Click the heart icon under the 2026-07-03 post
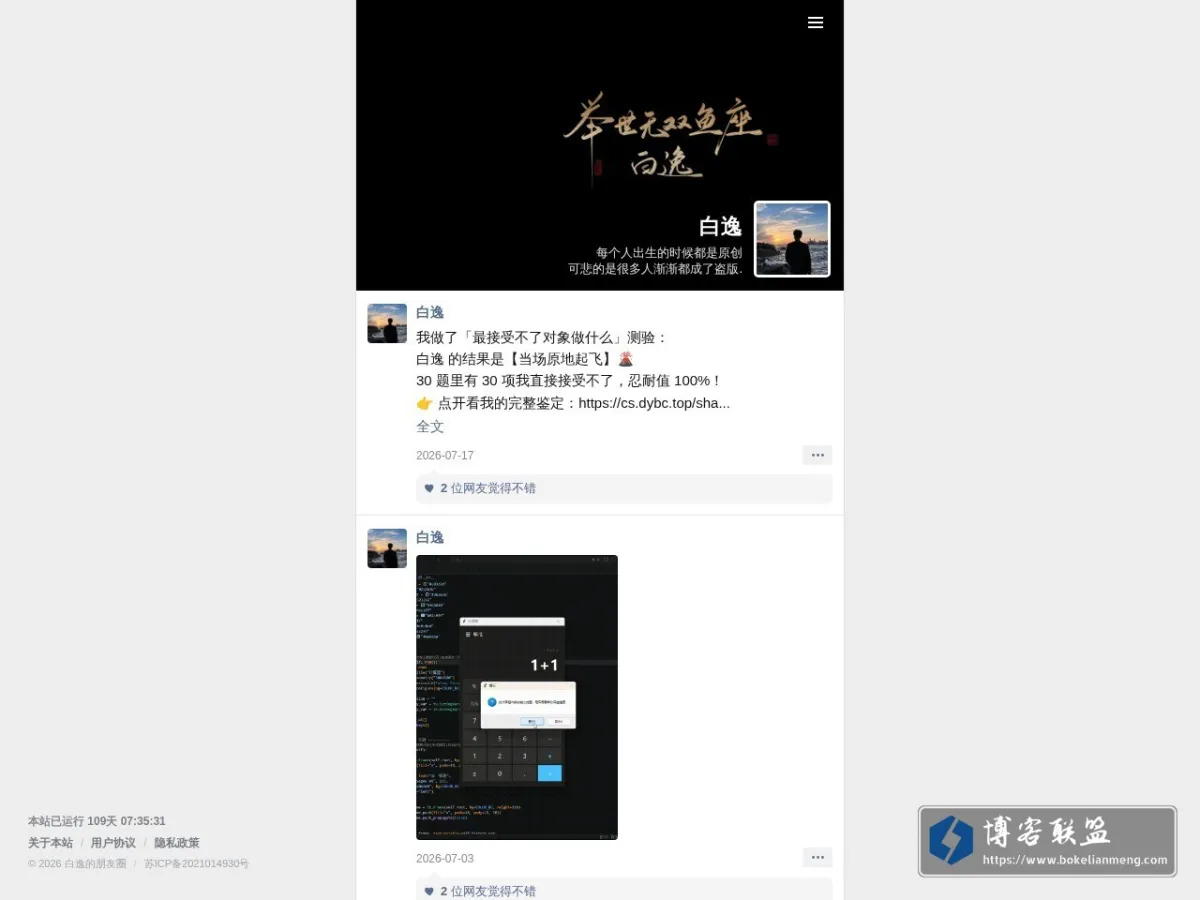This screenshot has width=1200, height=900. tap(429, 891)
